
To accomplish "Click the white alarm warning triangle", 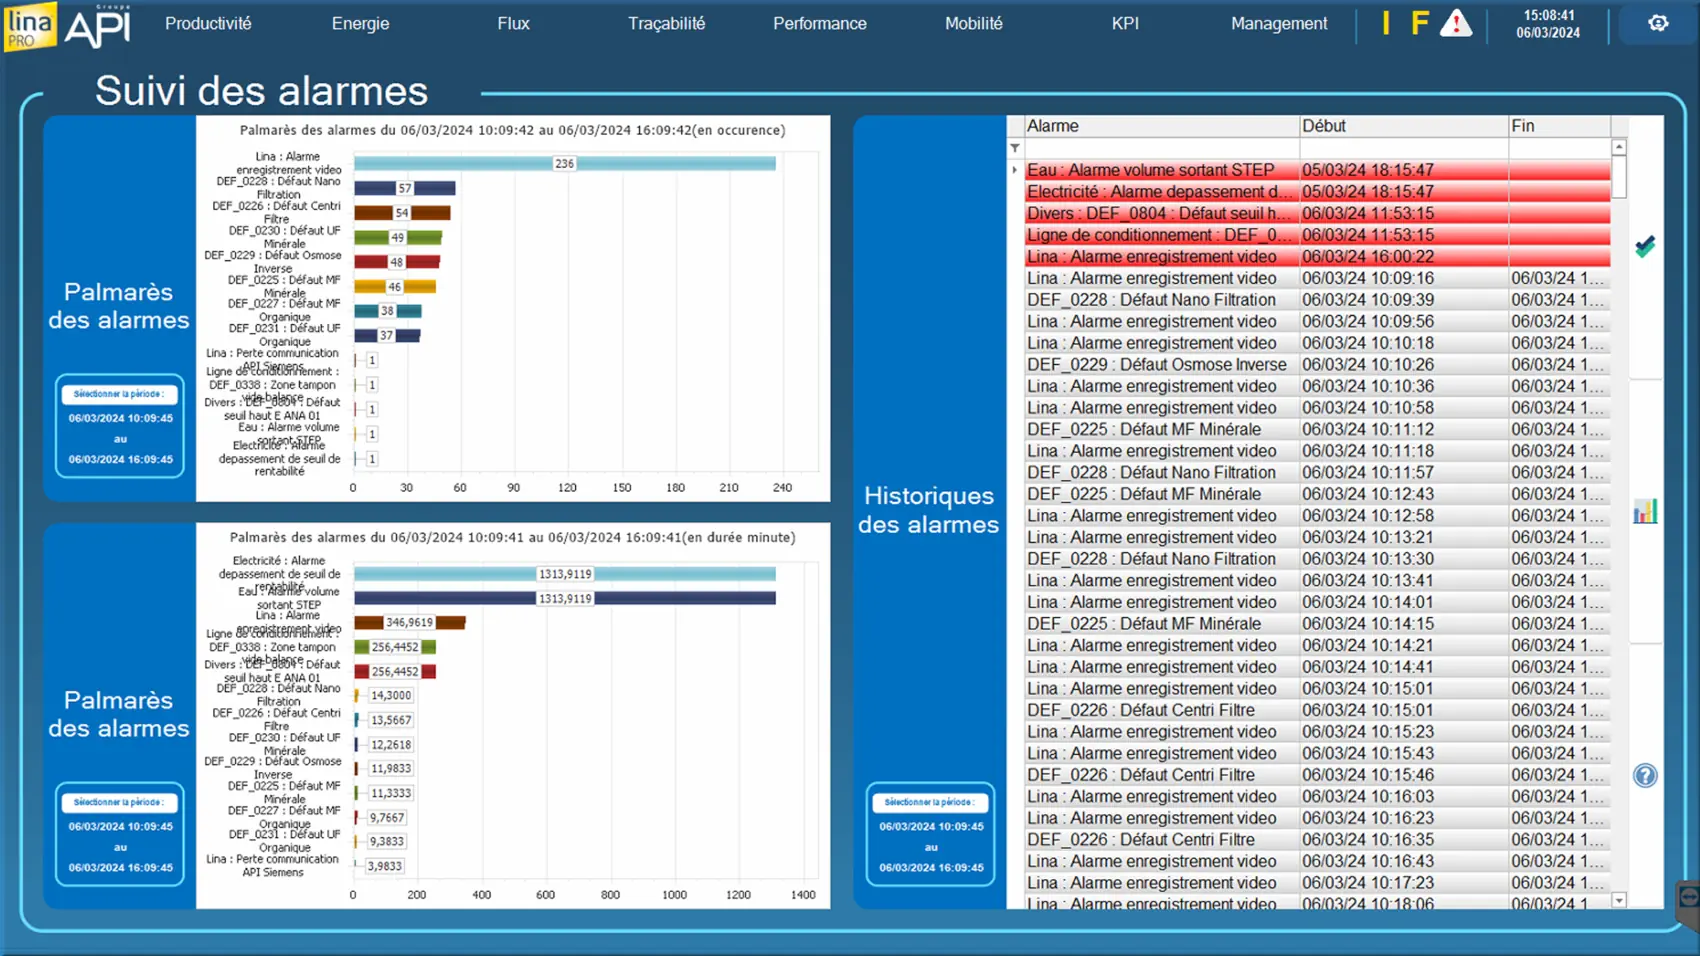I will tap(1456, 23).
